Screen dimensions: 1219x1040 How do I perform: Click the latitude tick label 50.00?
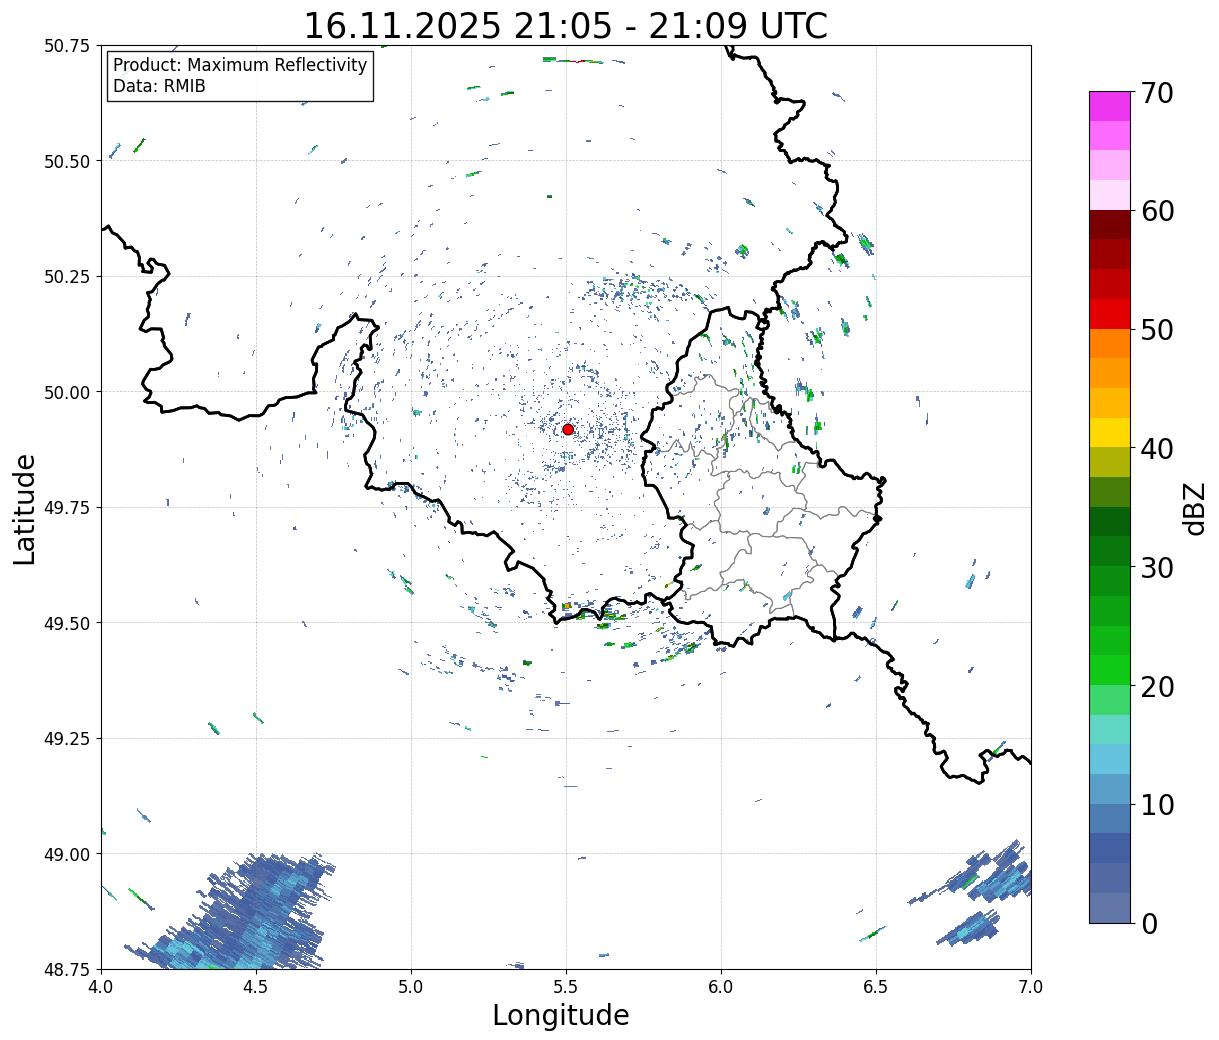(x=67, y=392)
